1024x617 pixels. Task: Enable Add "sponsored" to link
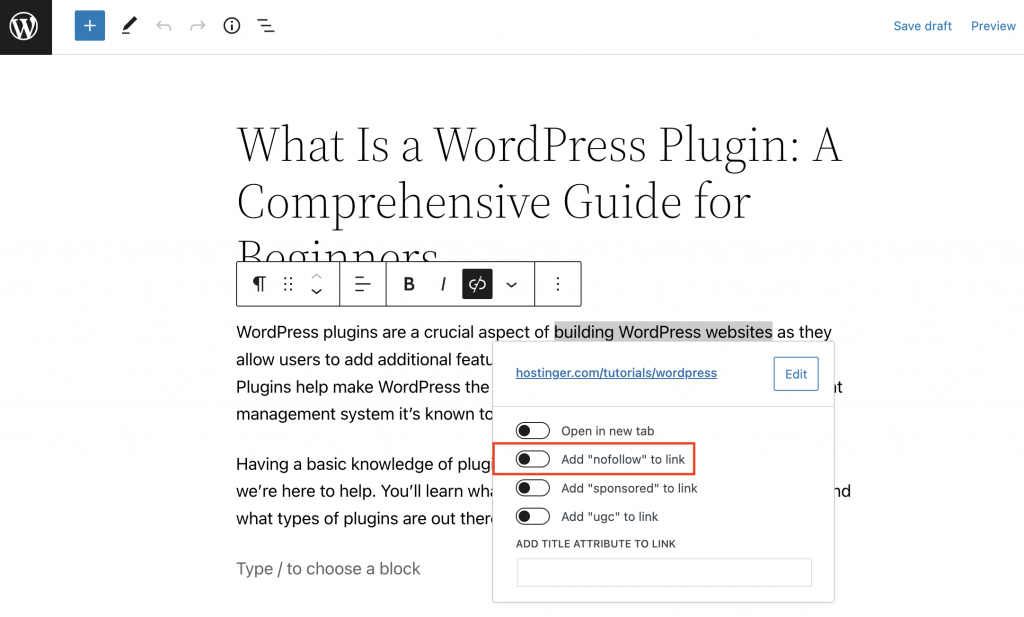pos(533,487)
